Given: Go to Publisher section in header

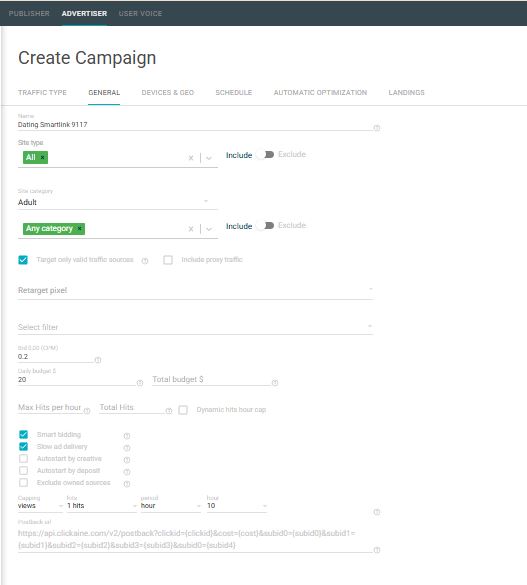Looking at the screenshot, I should point(29,13).
